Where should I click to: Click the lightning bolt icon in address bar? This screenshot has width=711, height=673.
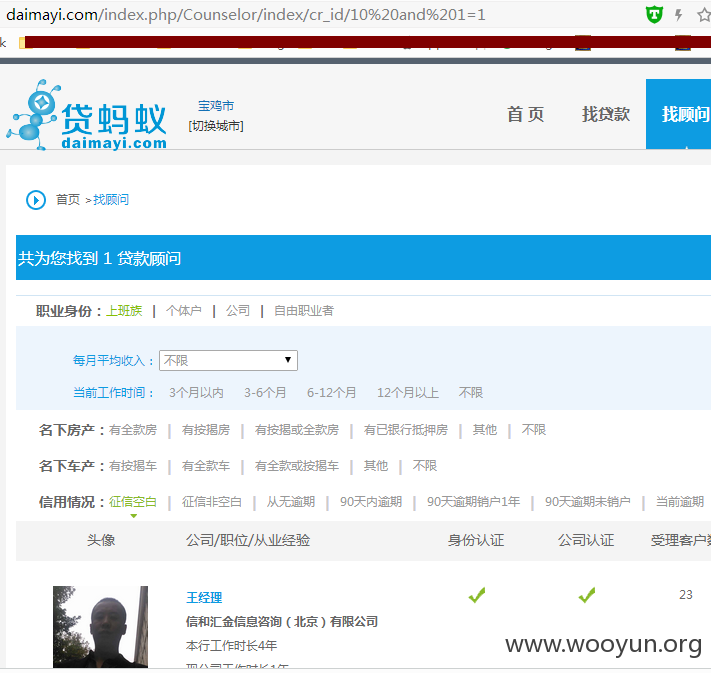678,15
